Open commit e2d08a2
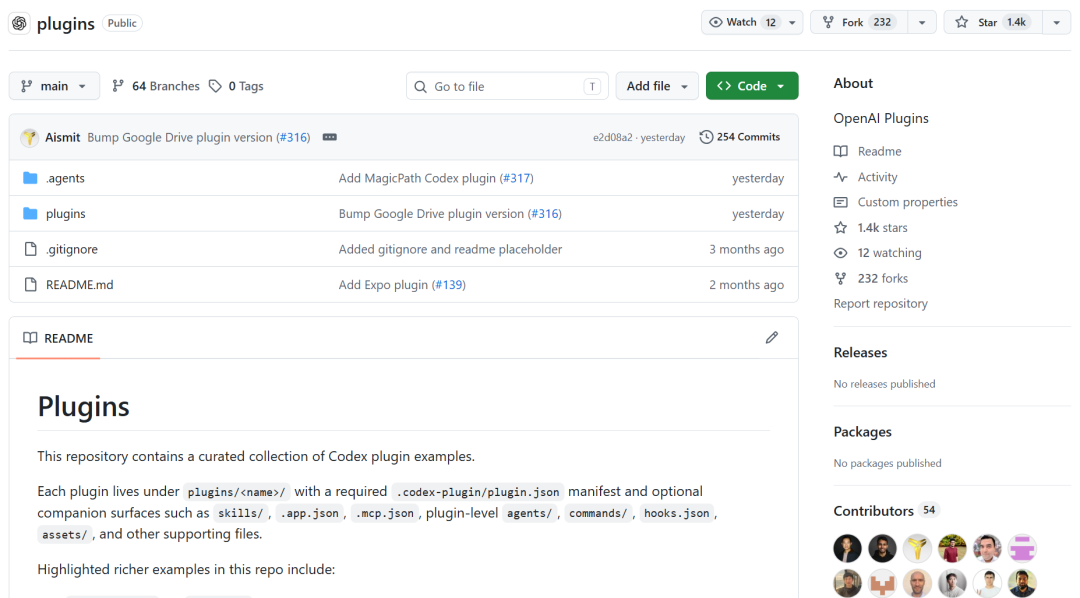This screenshot has height=598, width=1080. point(612,137)
